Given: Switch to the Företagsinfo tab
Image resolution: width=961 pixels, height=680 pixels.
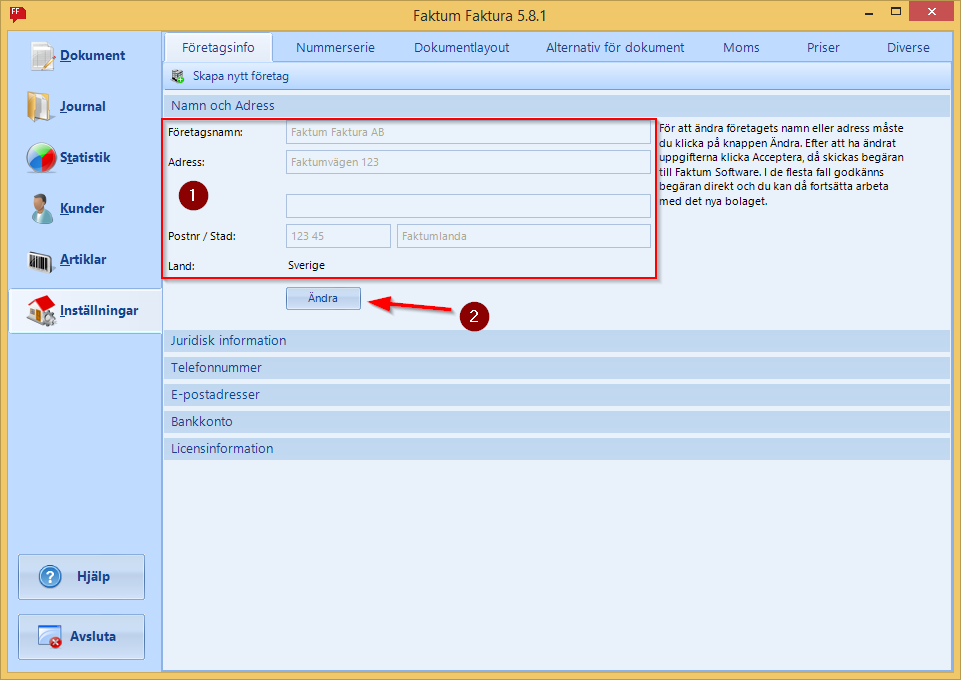Looking at the screenshot, I should pos(218,48).
